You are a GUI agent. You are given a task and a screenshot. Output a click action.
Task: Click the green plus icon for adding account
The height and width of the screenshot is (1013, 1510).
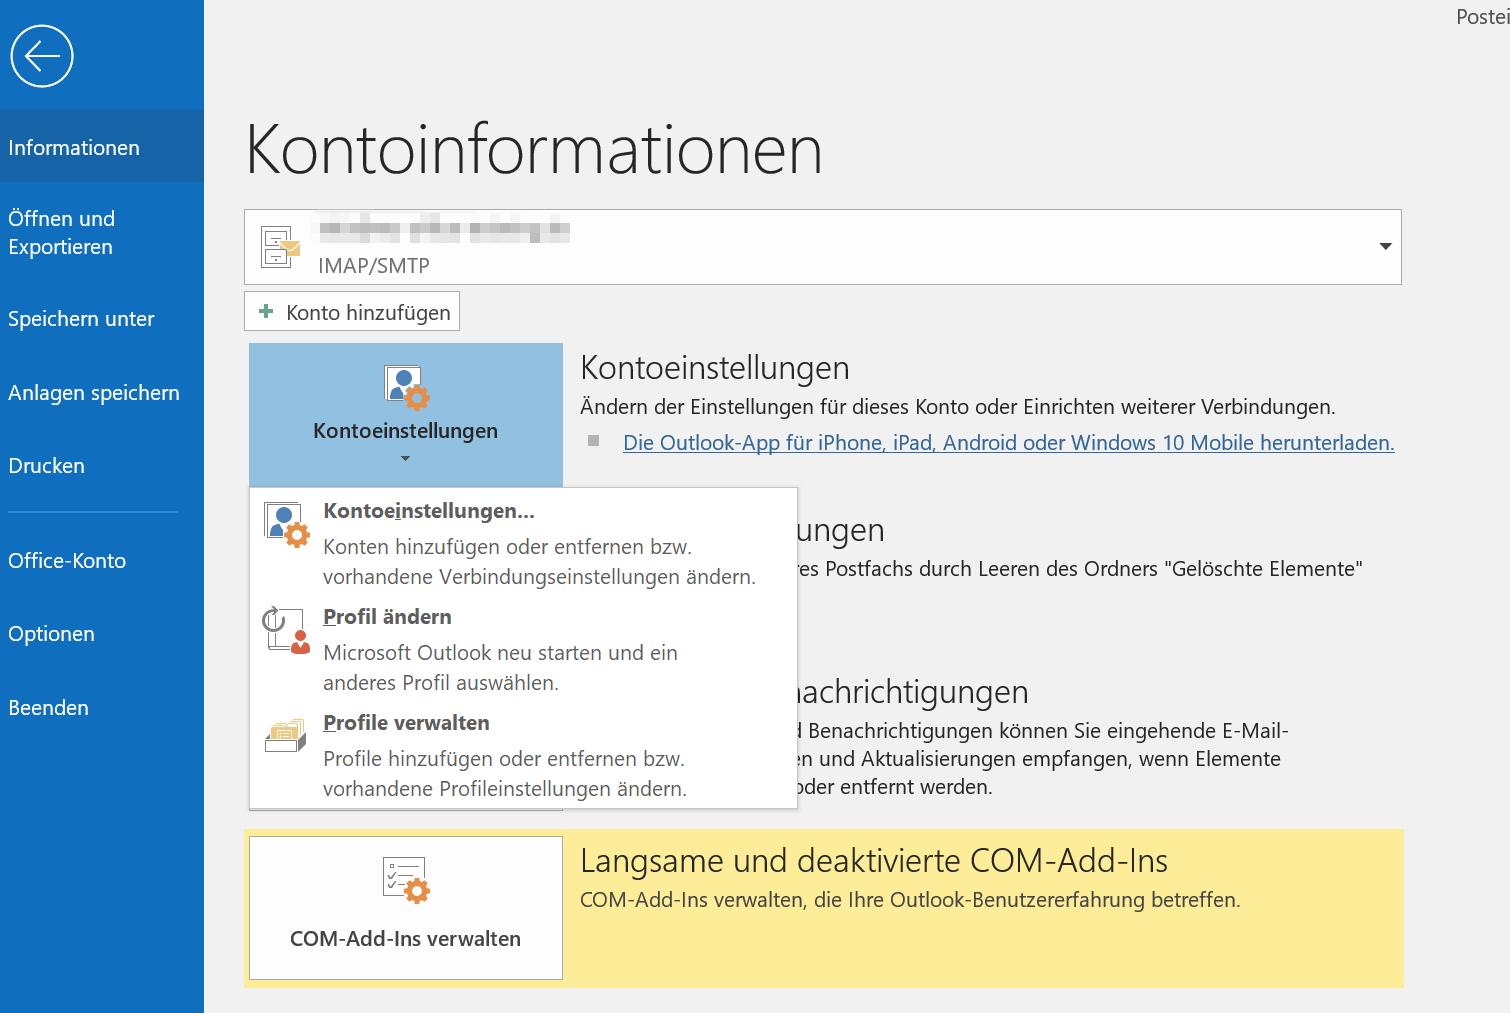266,312
